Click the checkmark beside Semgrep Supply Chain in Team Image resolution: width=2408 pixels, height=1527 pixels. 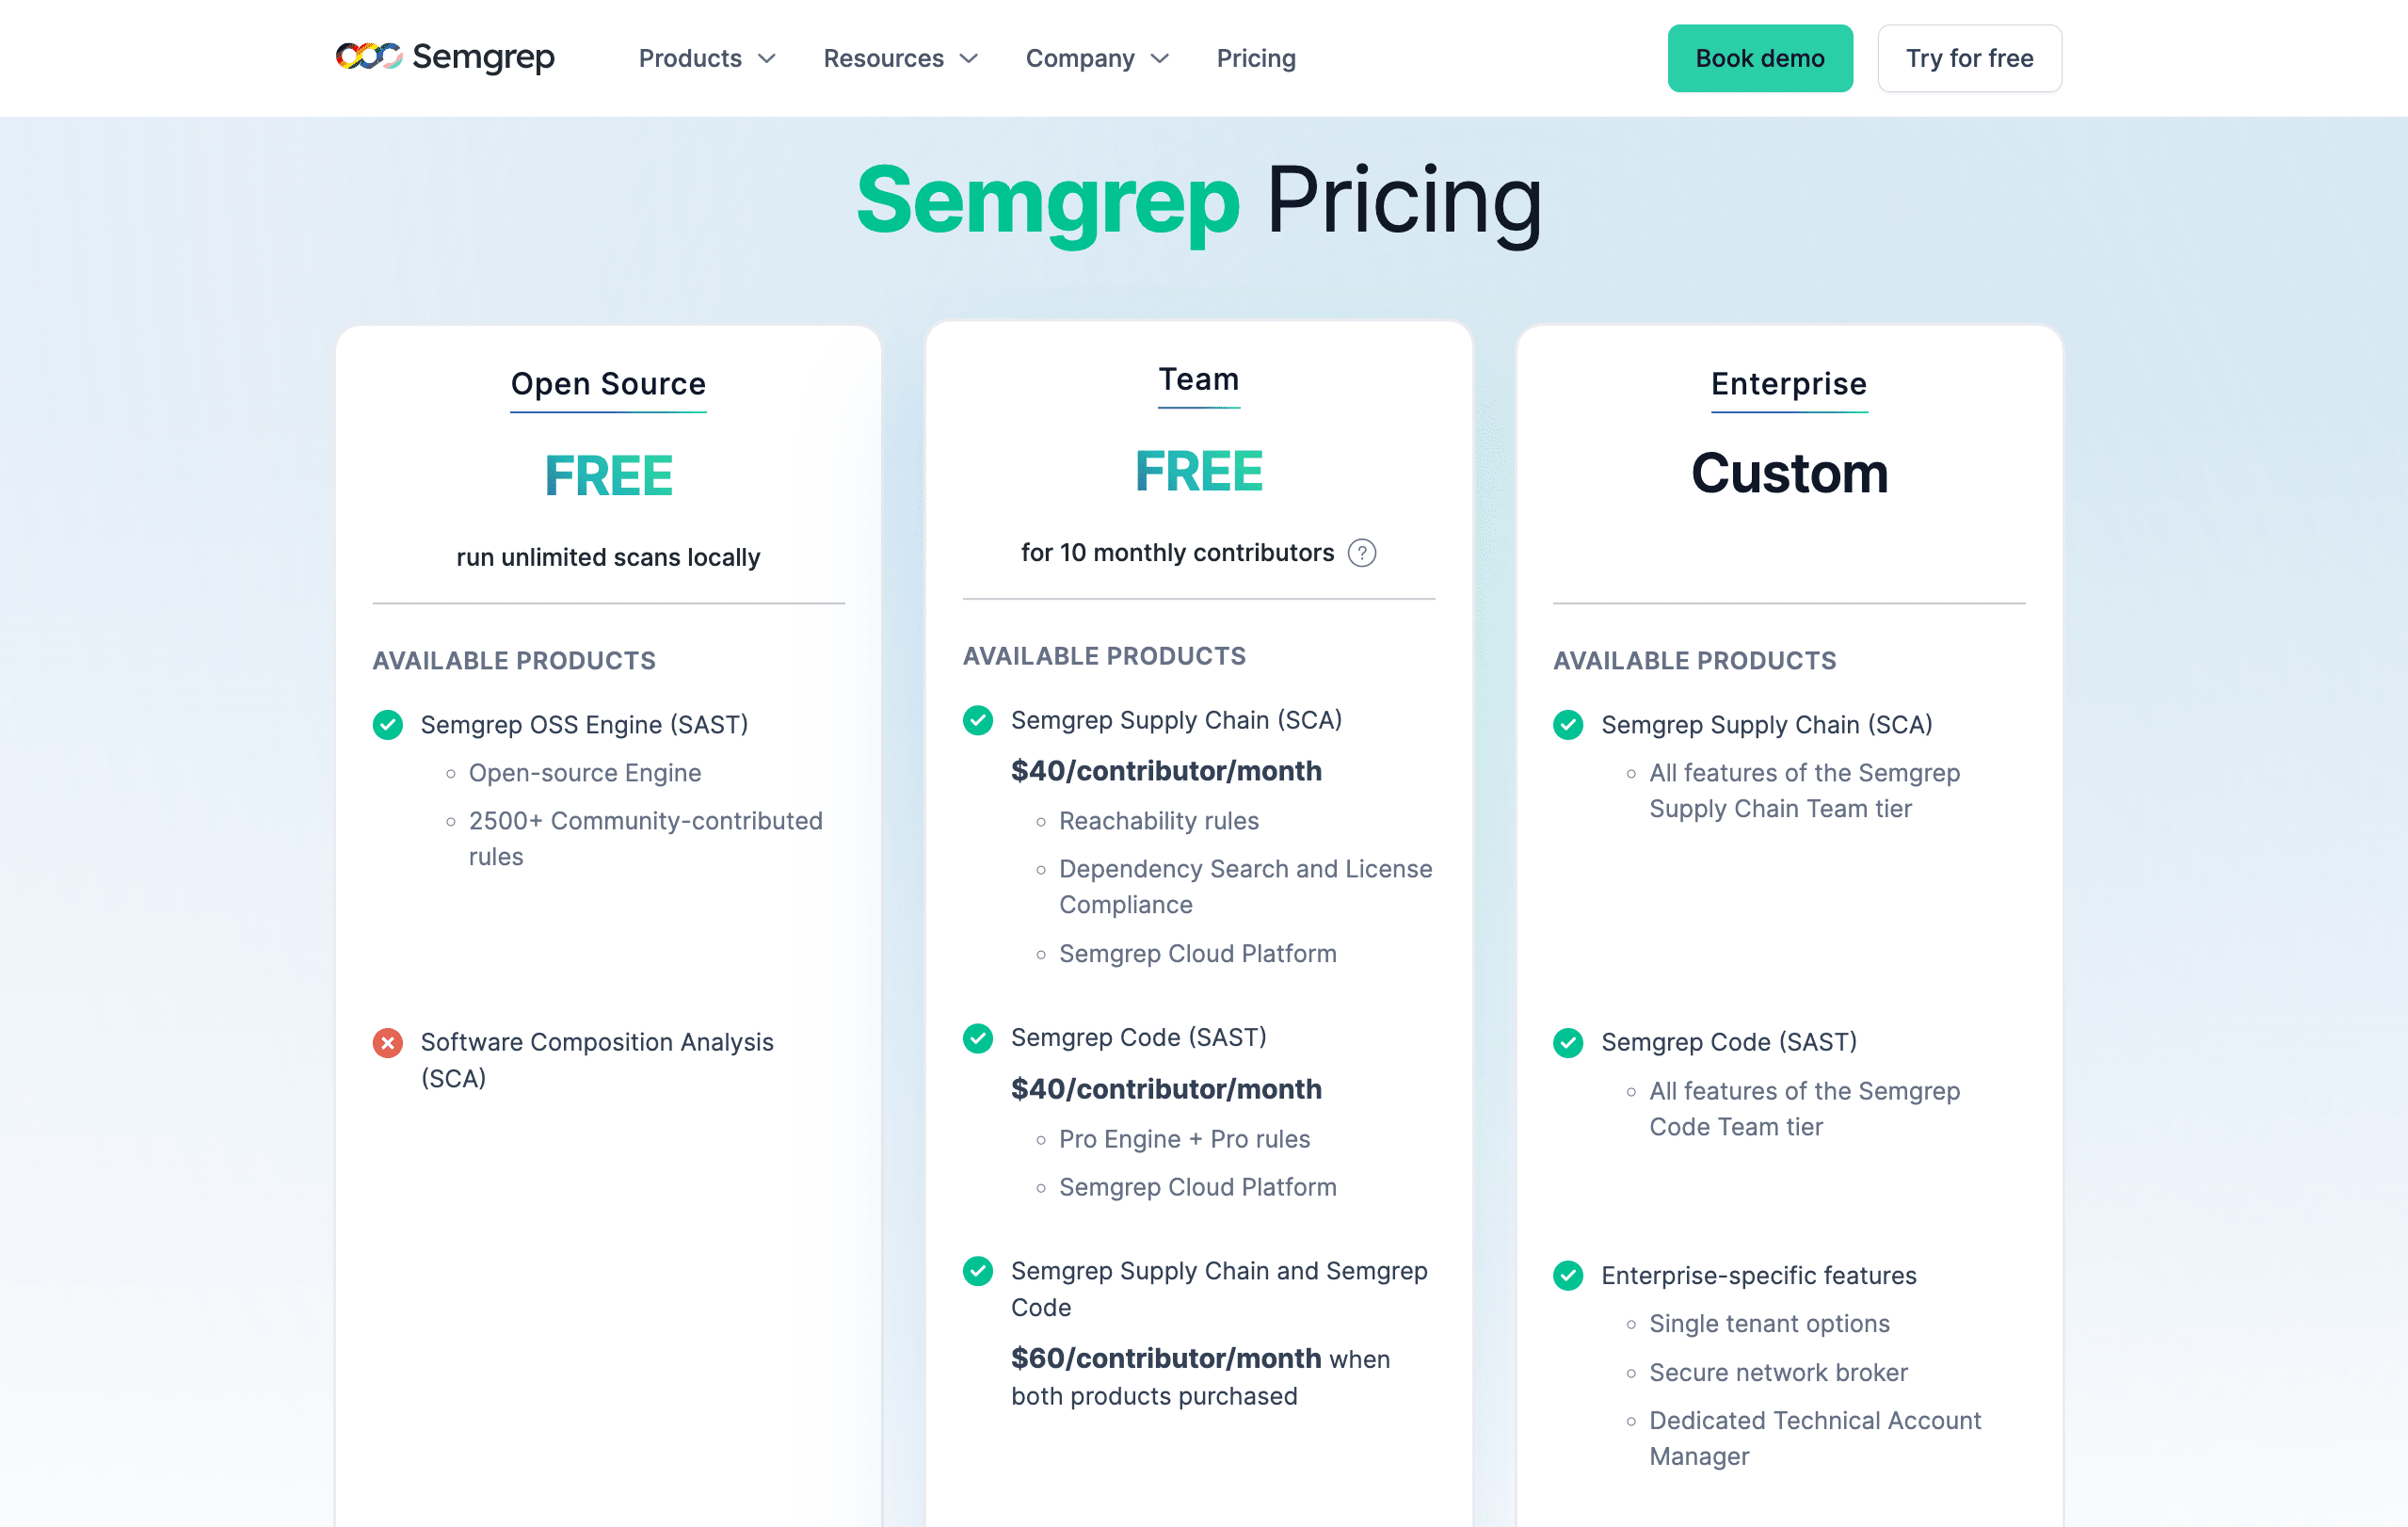tap(977, 720)
